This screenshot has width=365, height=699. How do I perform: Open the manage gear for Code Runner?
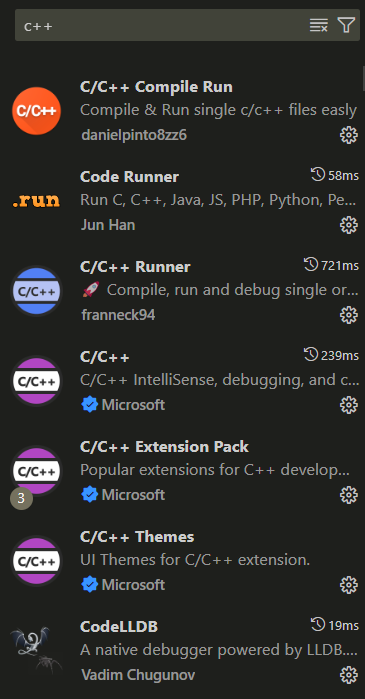click(x=349, y=225)
